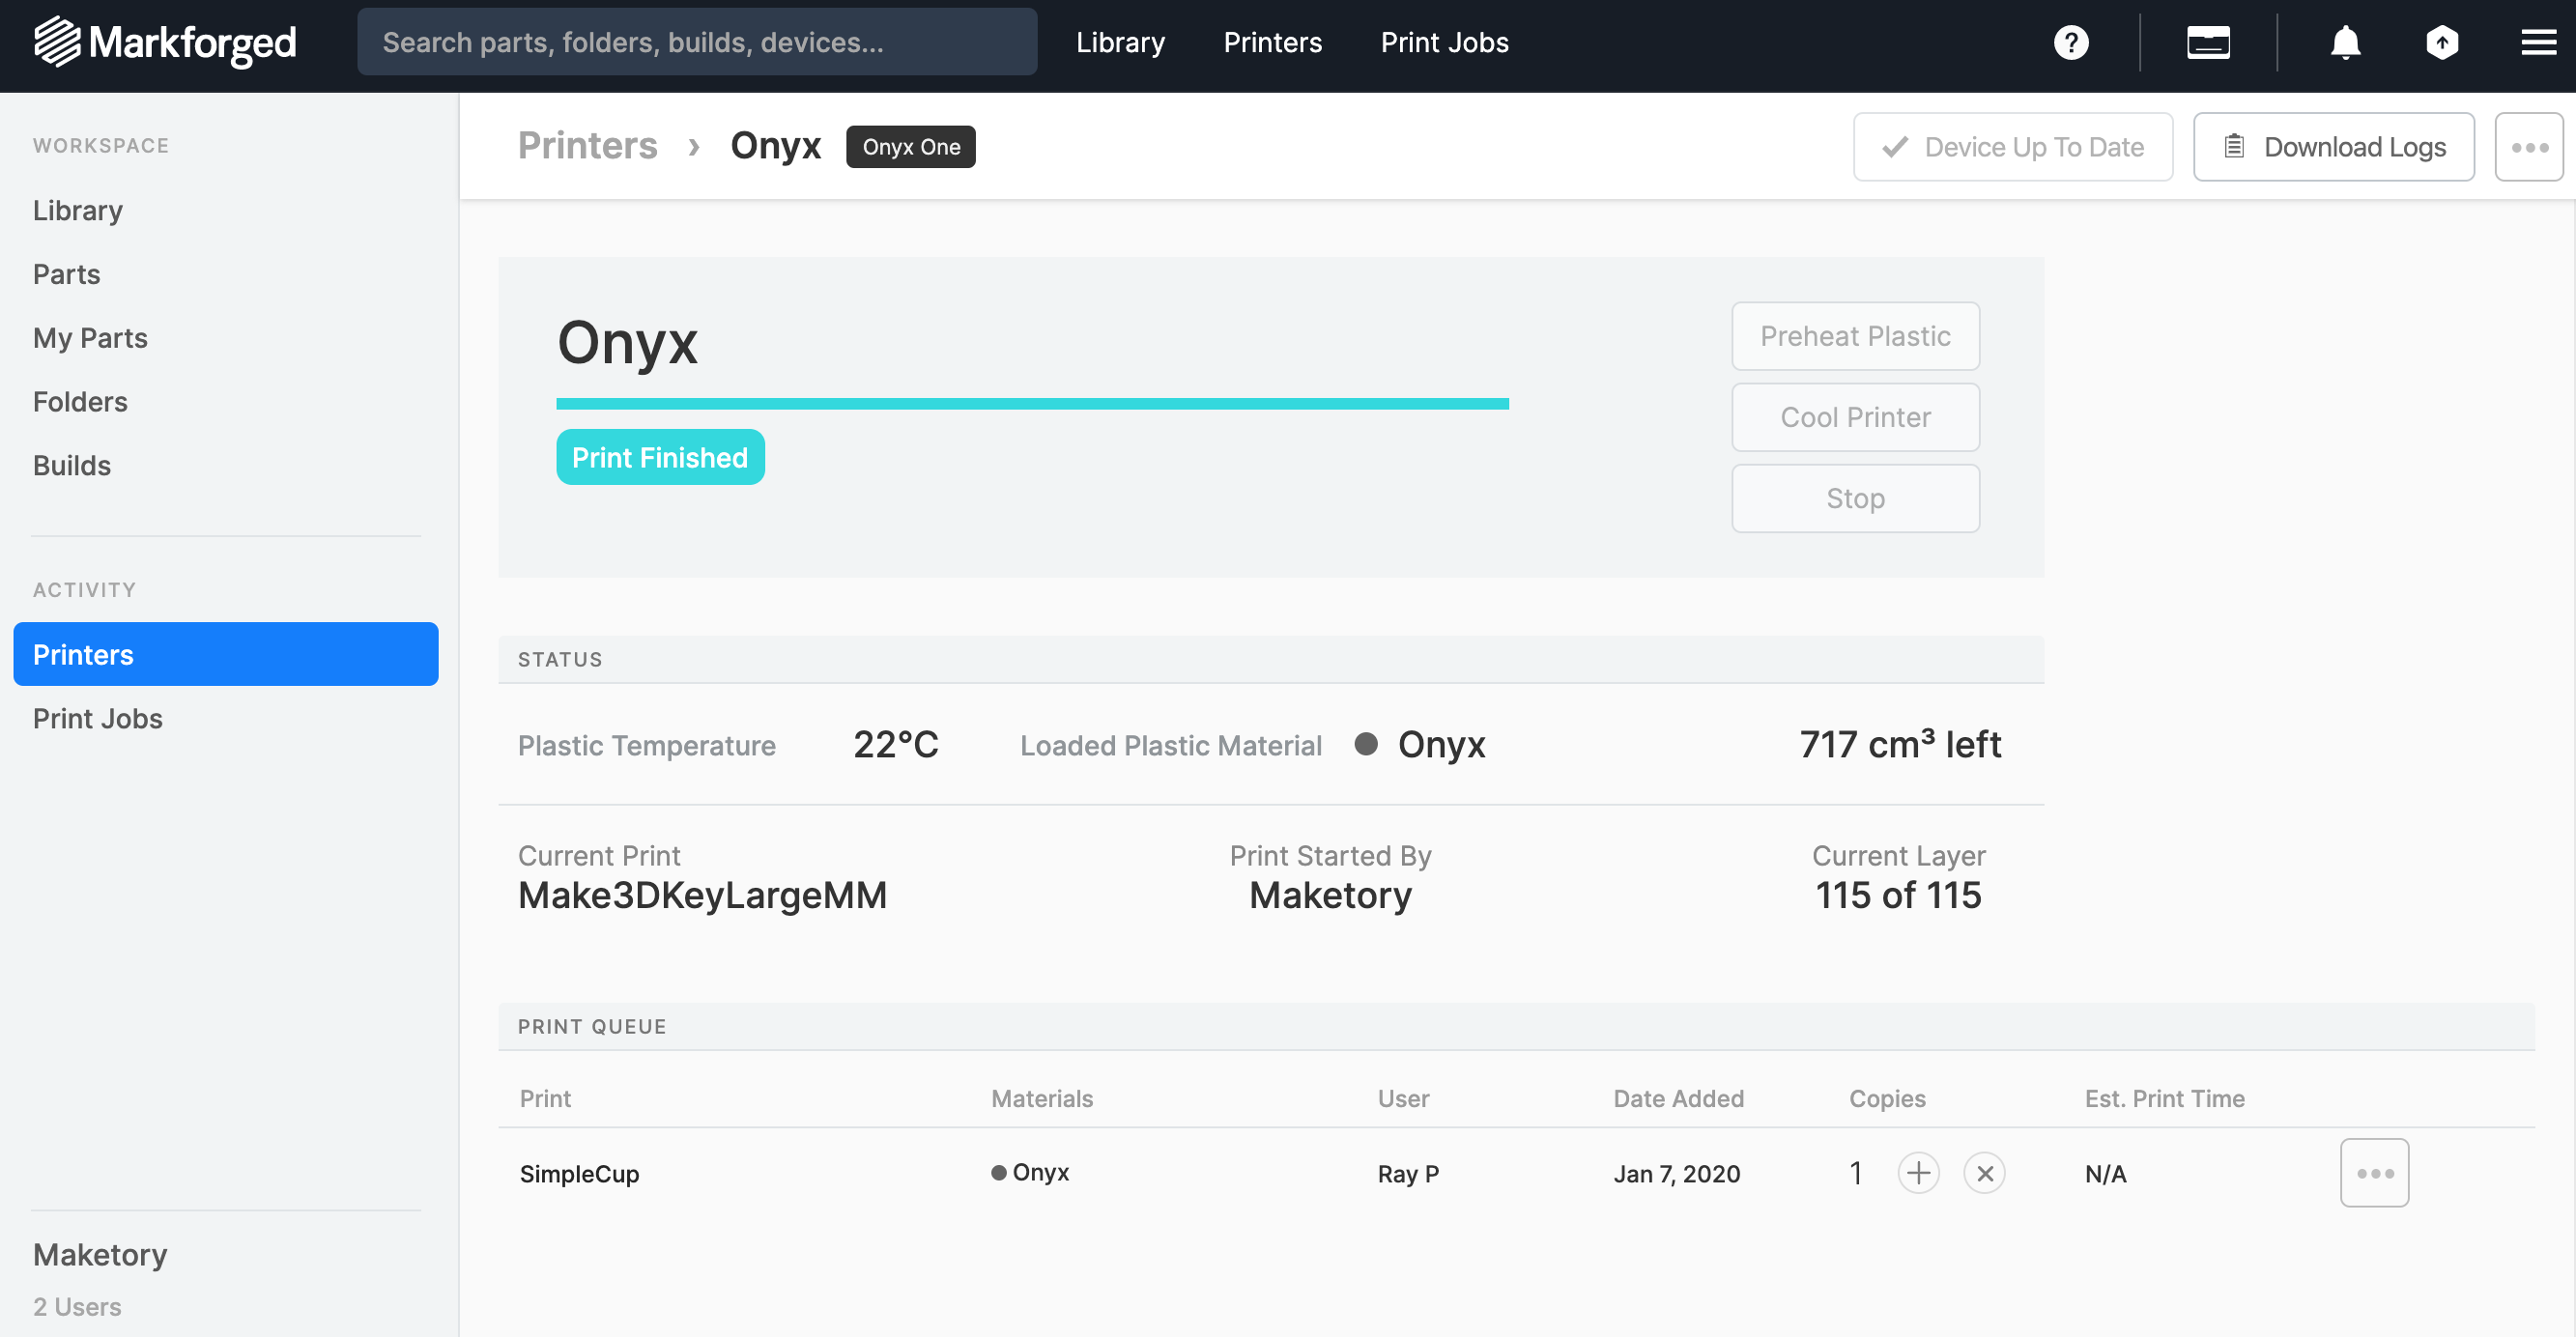Open the notifications bell
The width and height of the screenshot is (2576, 1337).
[x=2345, y=42]
